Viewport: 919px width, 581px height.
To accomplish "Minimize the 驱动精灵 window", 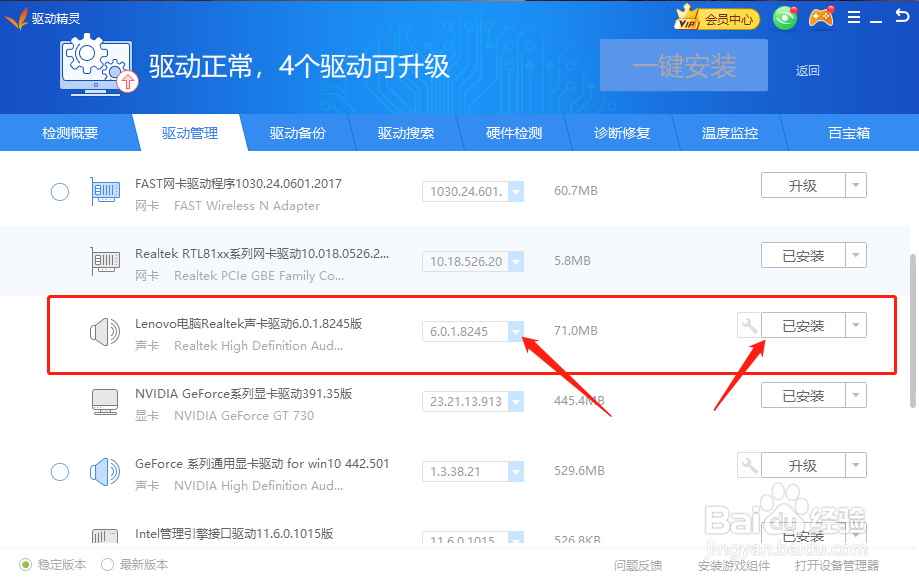I will pyautogui.click(x=876, y=21).
